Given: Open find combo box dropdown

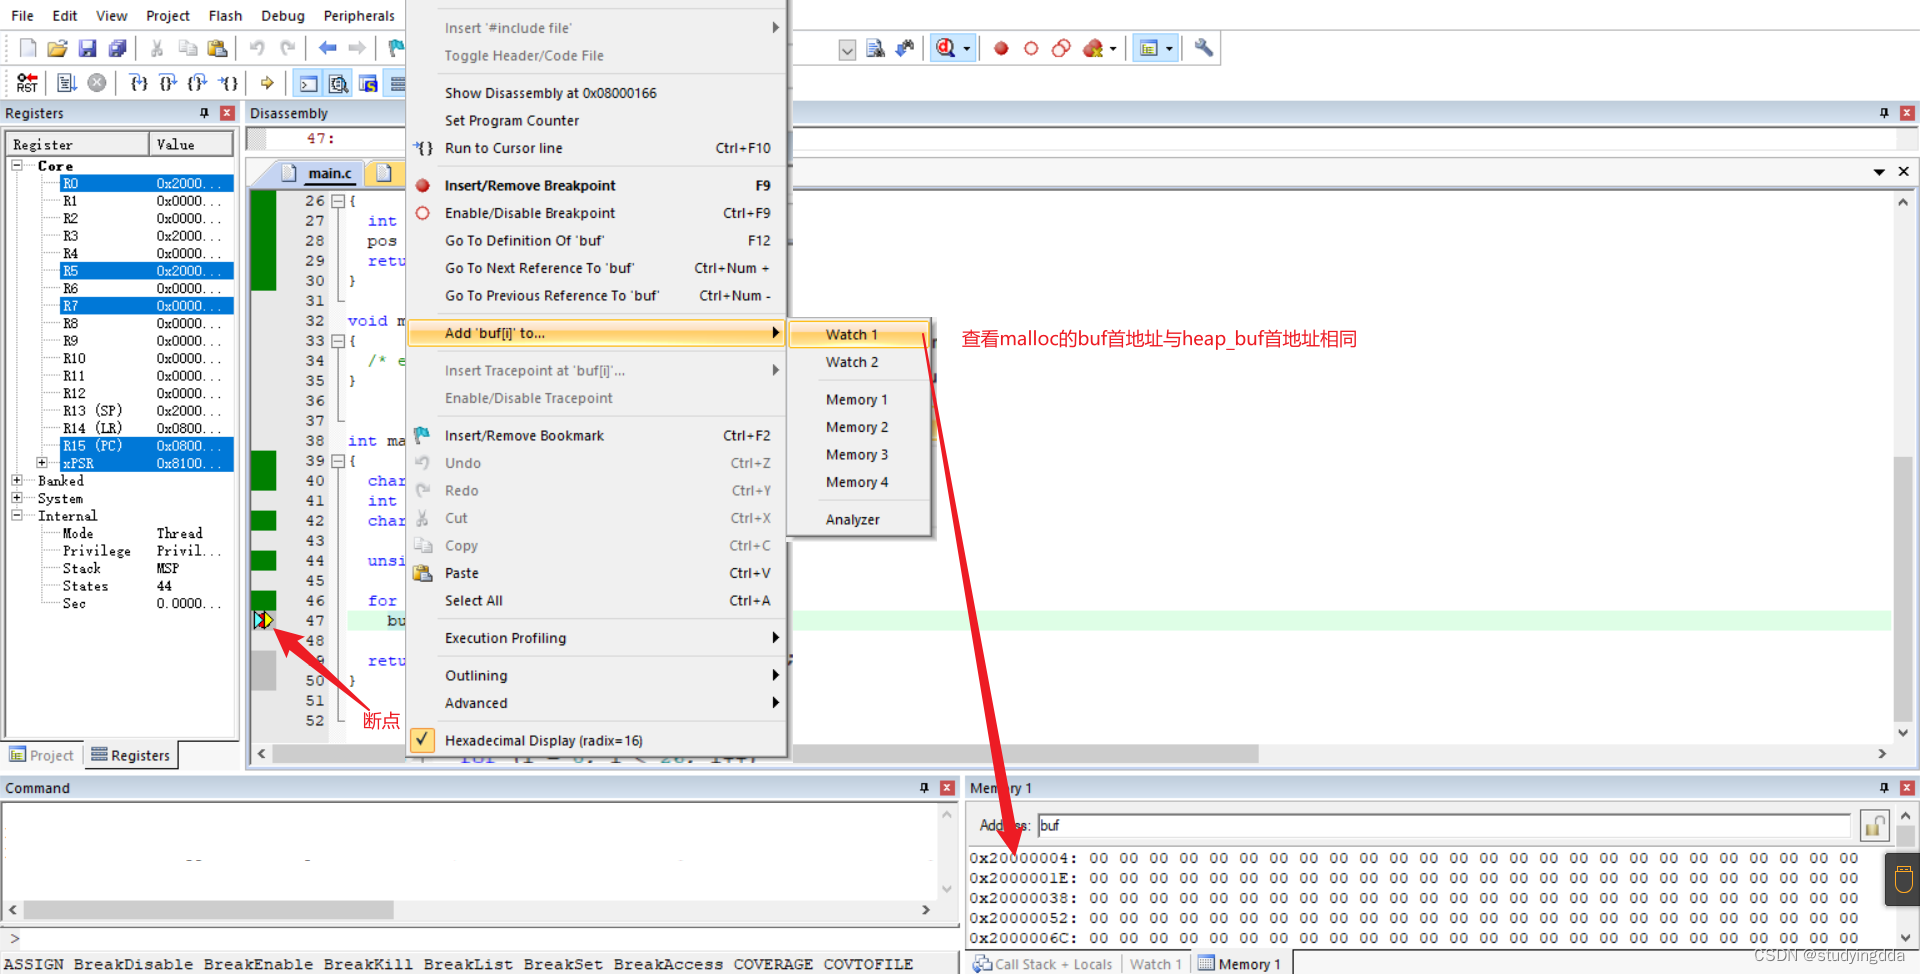Looking at the screenshot, I should click(x=847, y=50).
